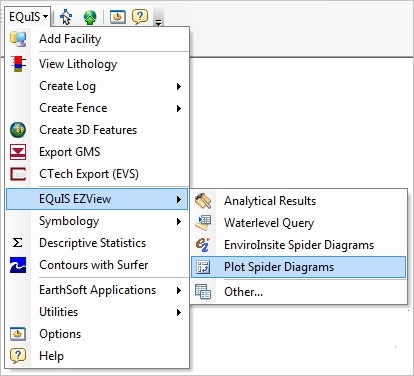
Task: Open the toolbar overflow options arrow
Action: 158,22
